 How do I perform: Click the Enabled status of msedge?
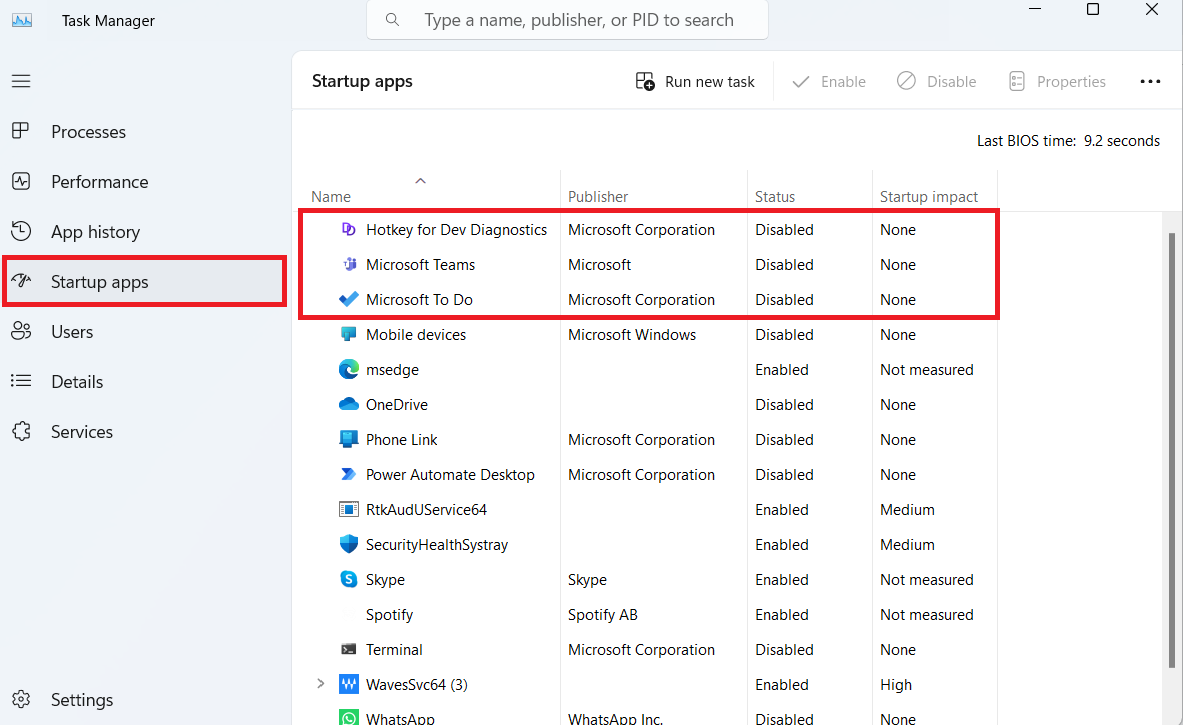point(782,370)
